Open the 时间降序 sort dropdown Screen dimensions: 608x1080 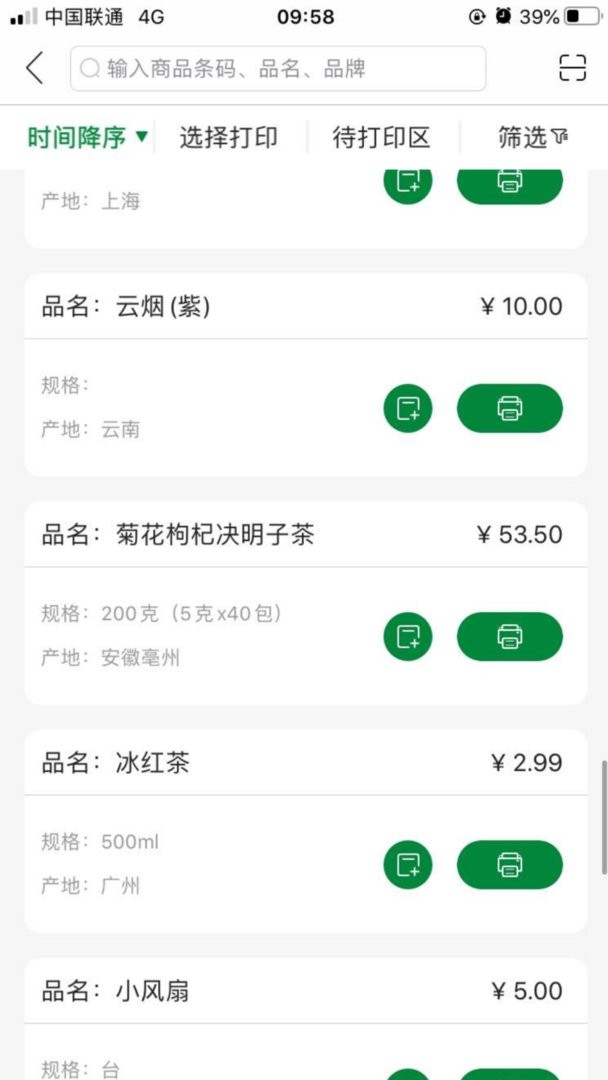pos(78,138)
